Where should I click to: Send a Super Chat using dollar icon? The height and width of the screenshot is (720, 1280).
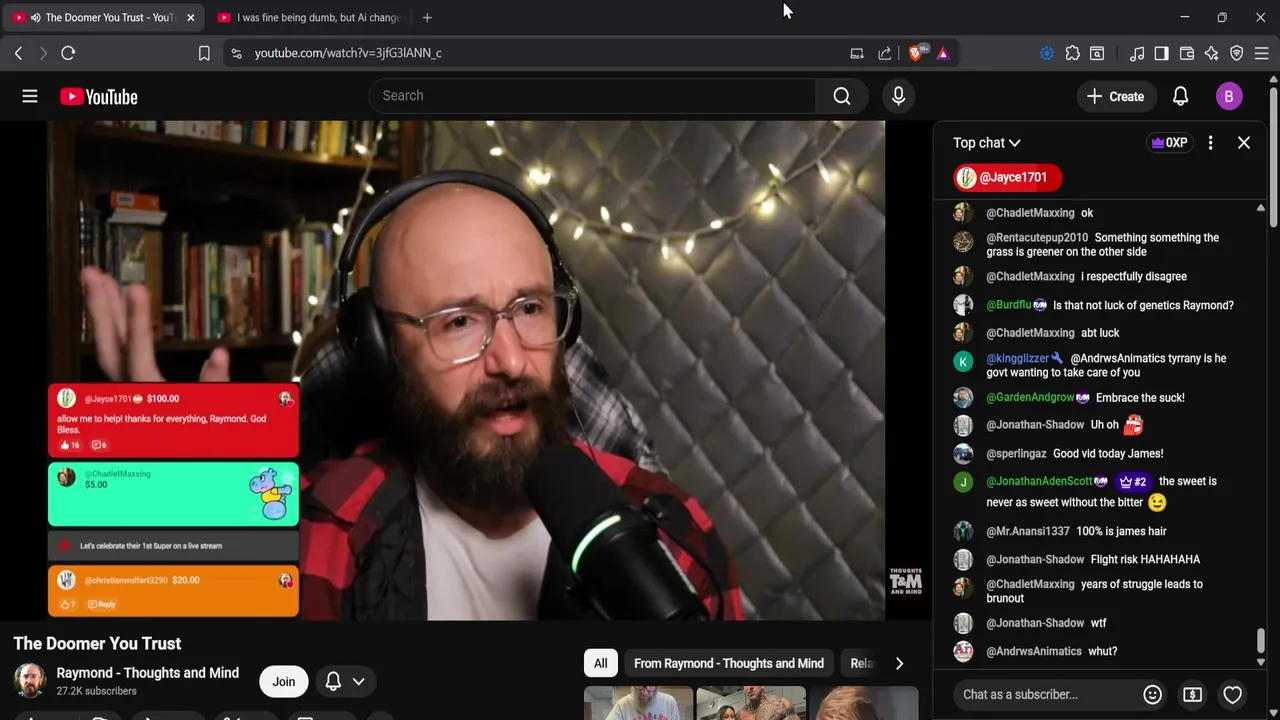pyautogui.click(x=1192, y=694)
